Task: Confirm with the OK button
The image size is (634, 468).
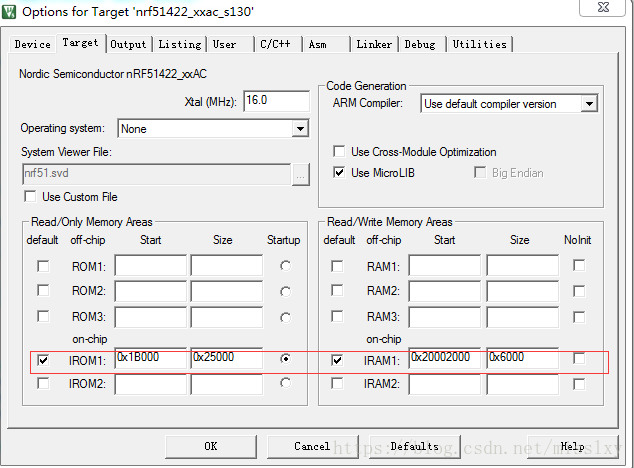Action: pyautogui.click(x=211, y=447)
